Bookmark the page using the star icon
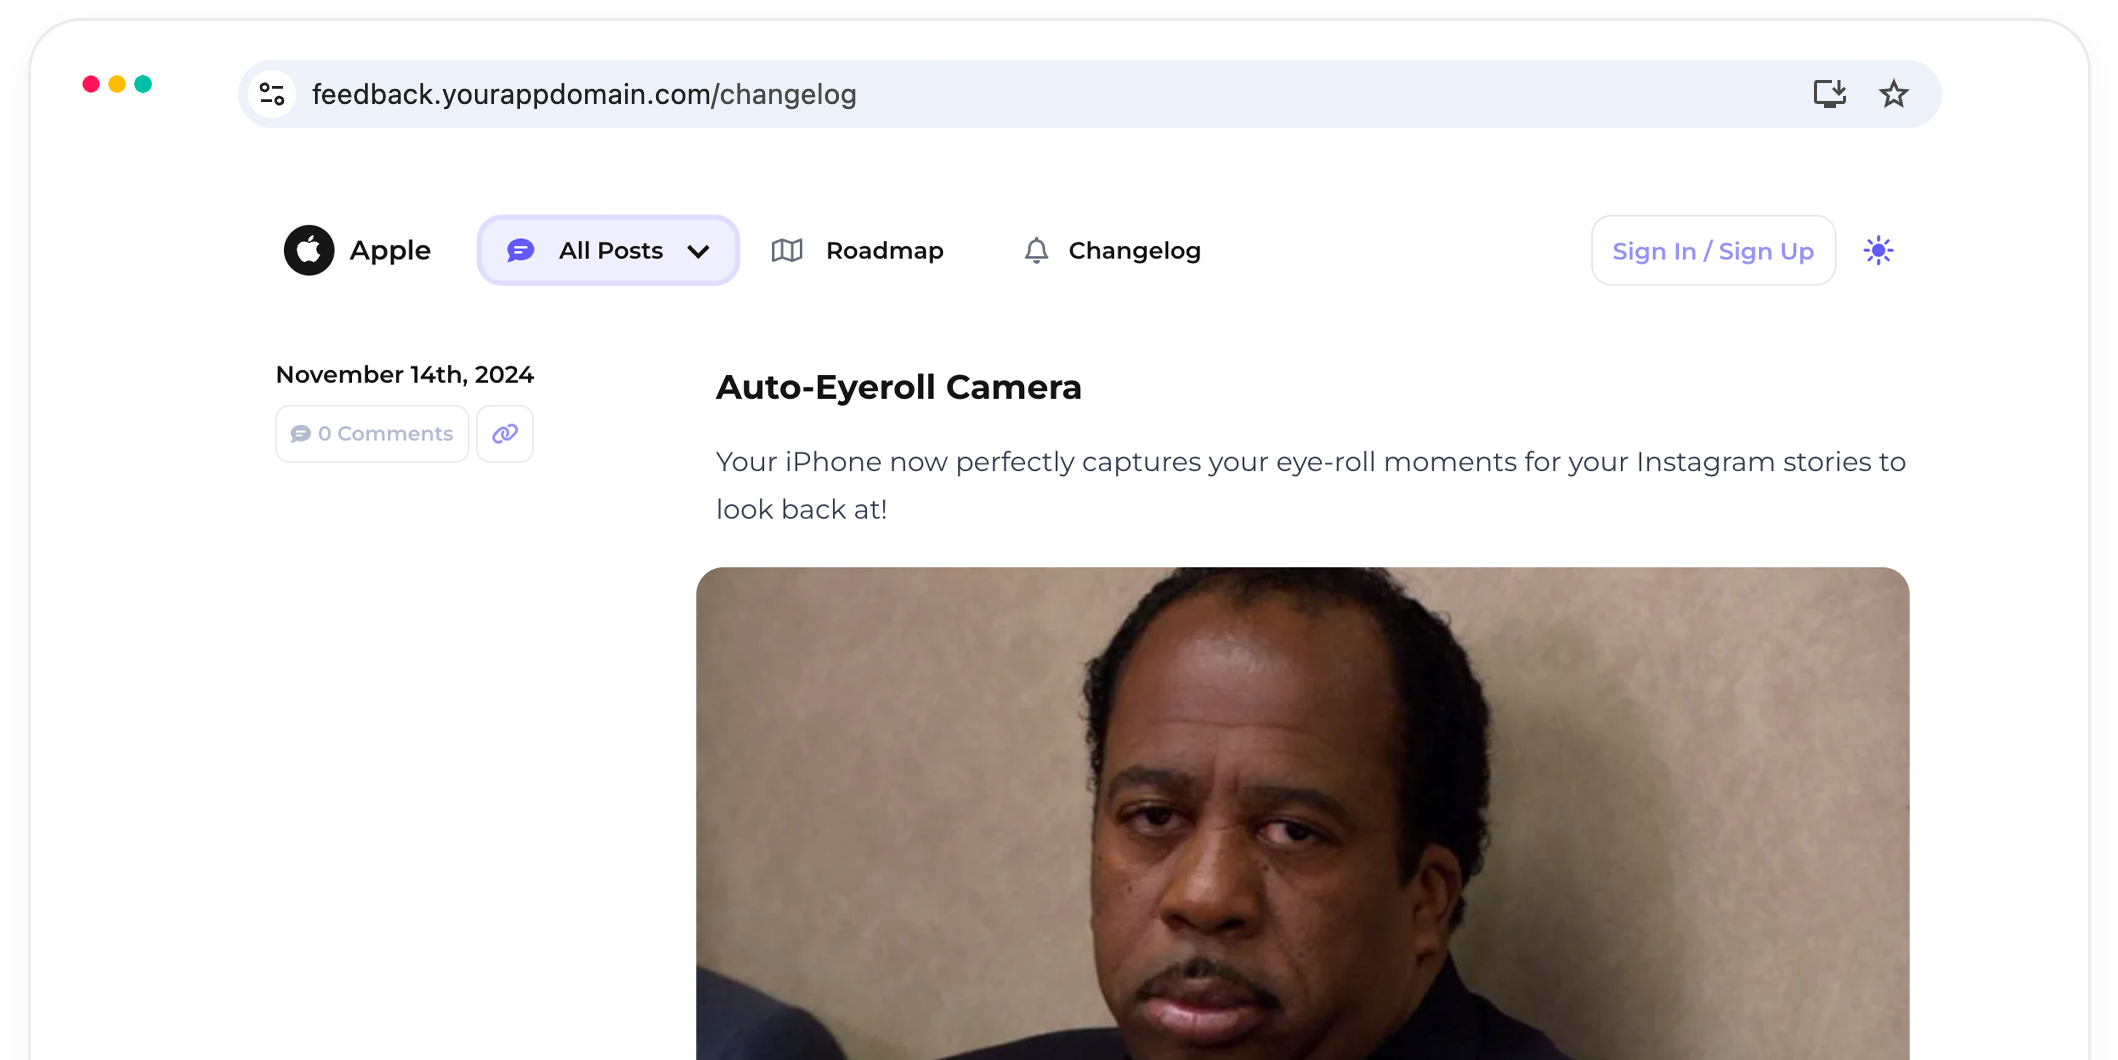Screen dimensions: 2118x1060 [1893, 93]
